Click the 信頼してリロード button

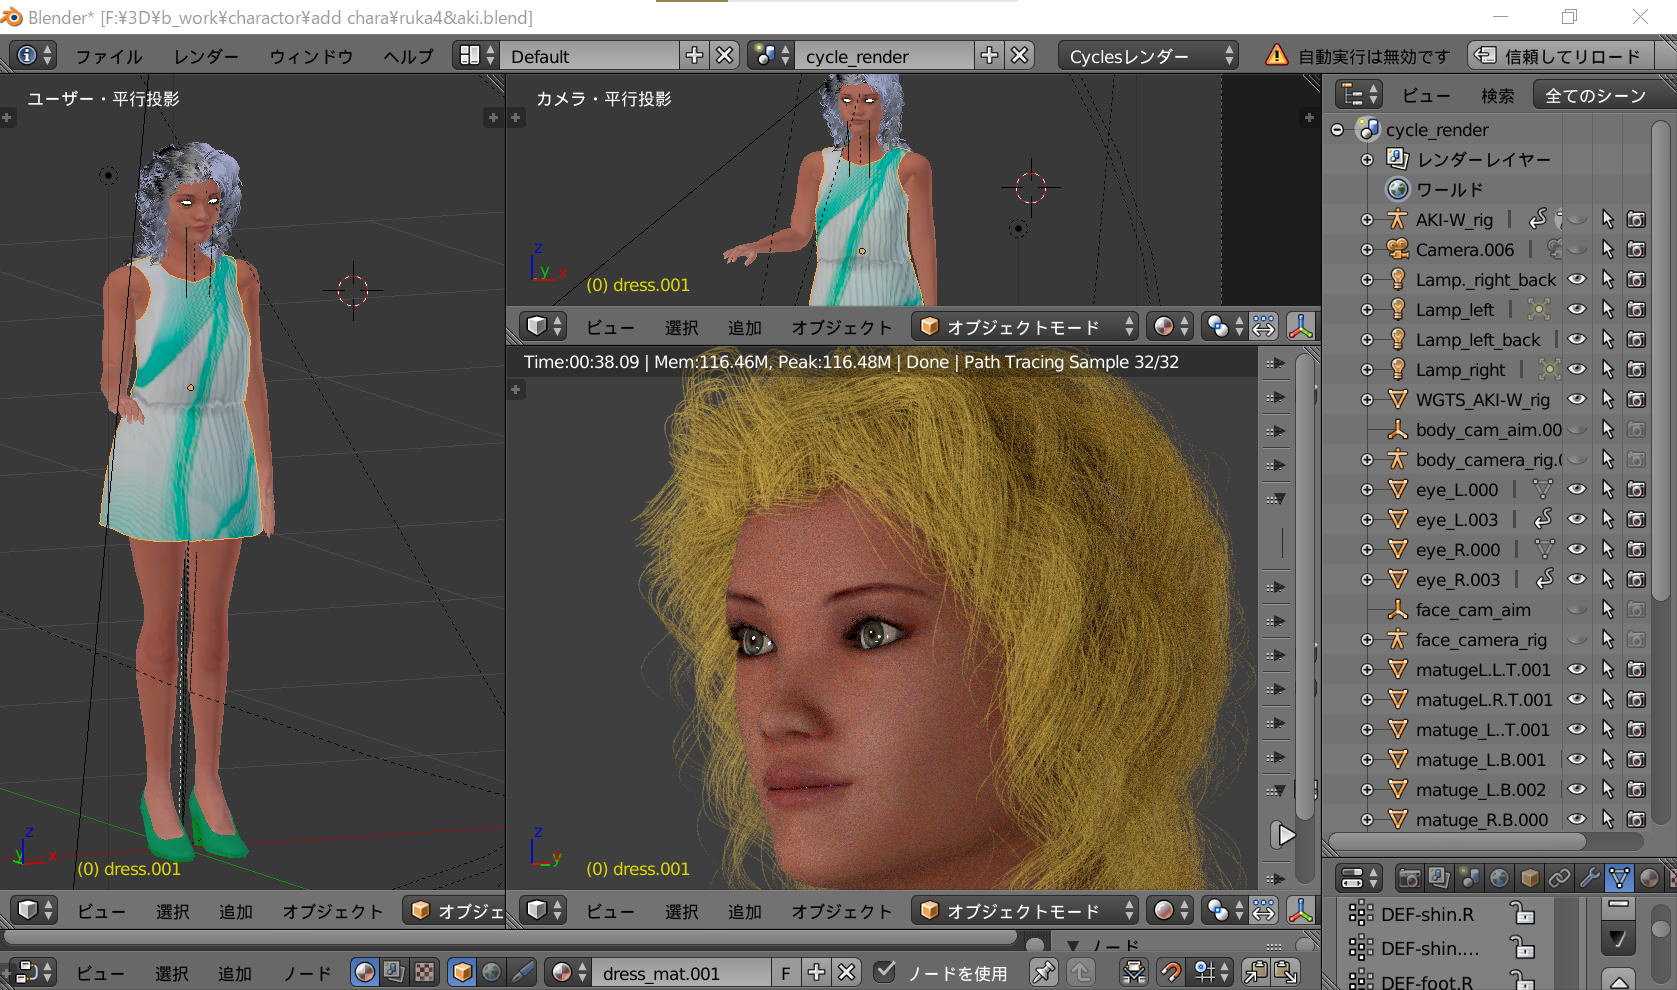[1560, 56]
